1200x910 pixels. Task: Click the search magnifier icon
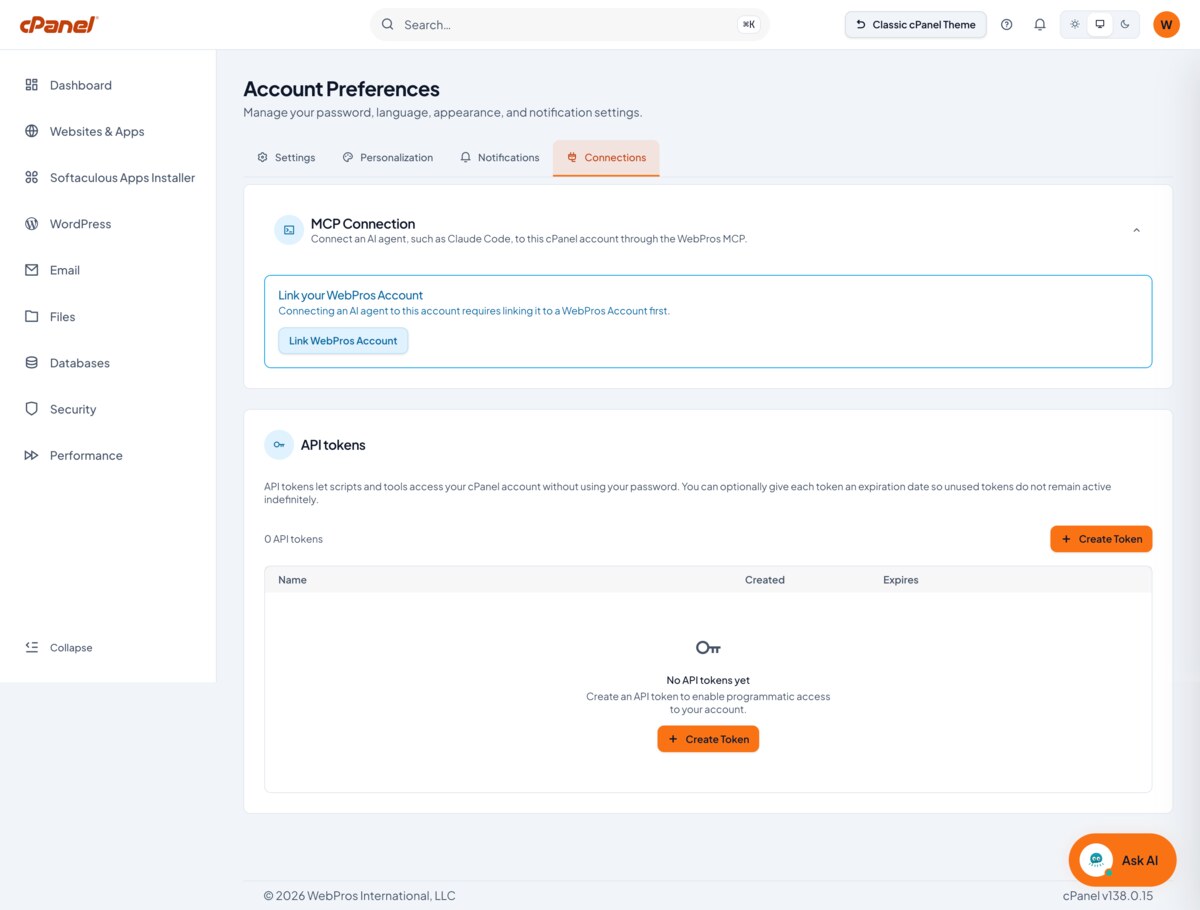point(387,25)
